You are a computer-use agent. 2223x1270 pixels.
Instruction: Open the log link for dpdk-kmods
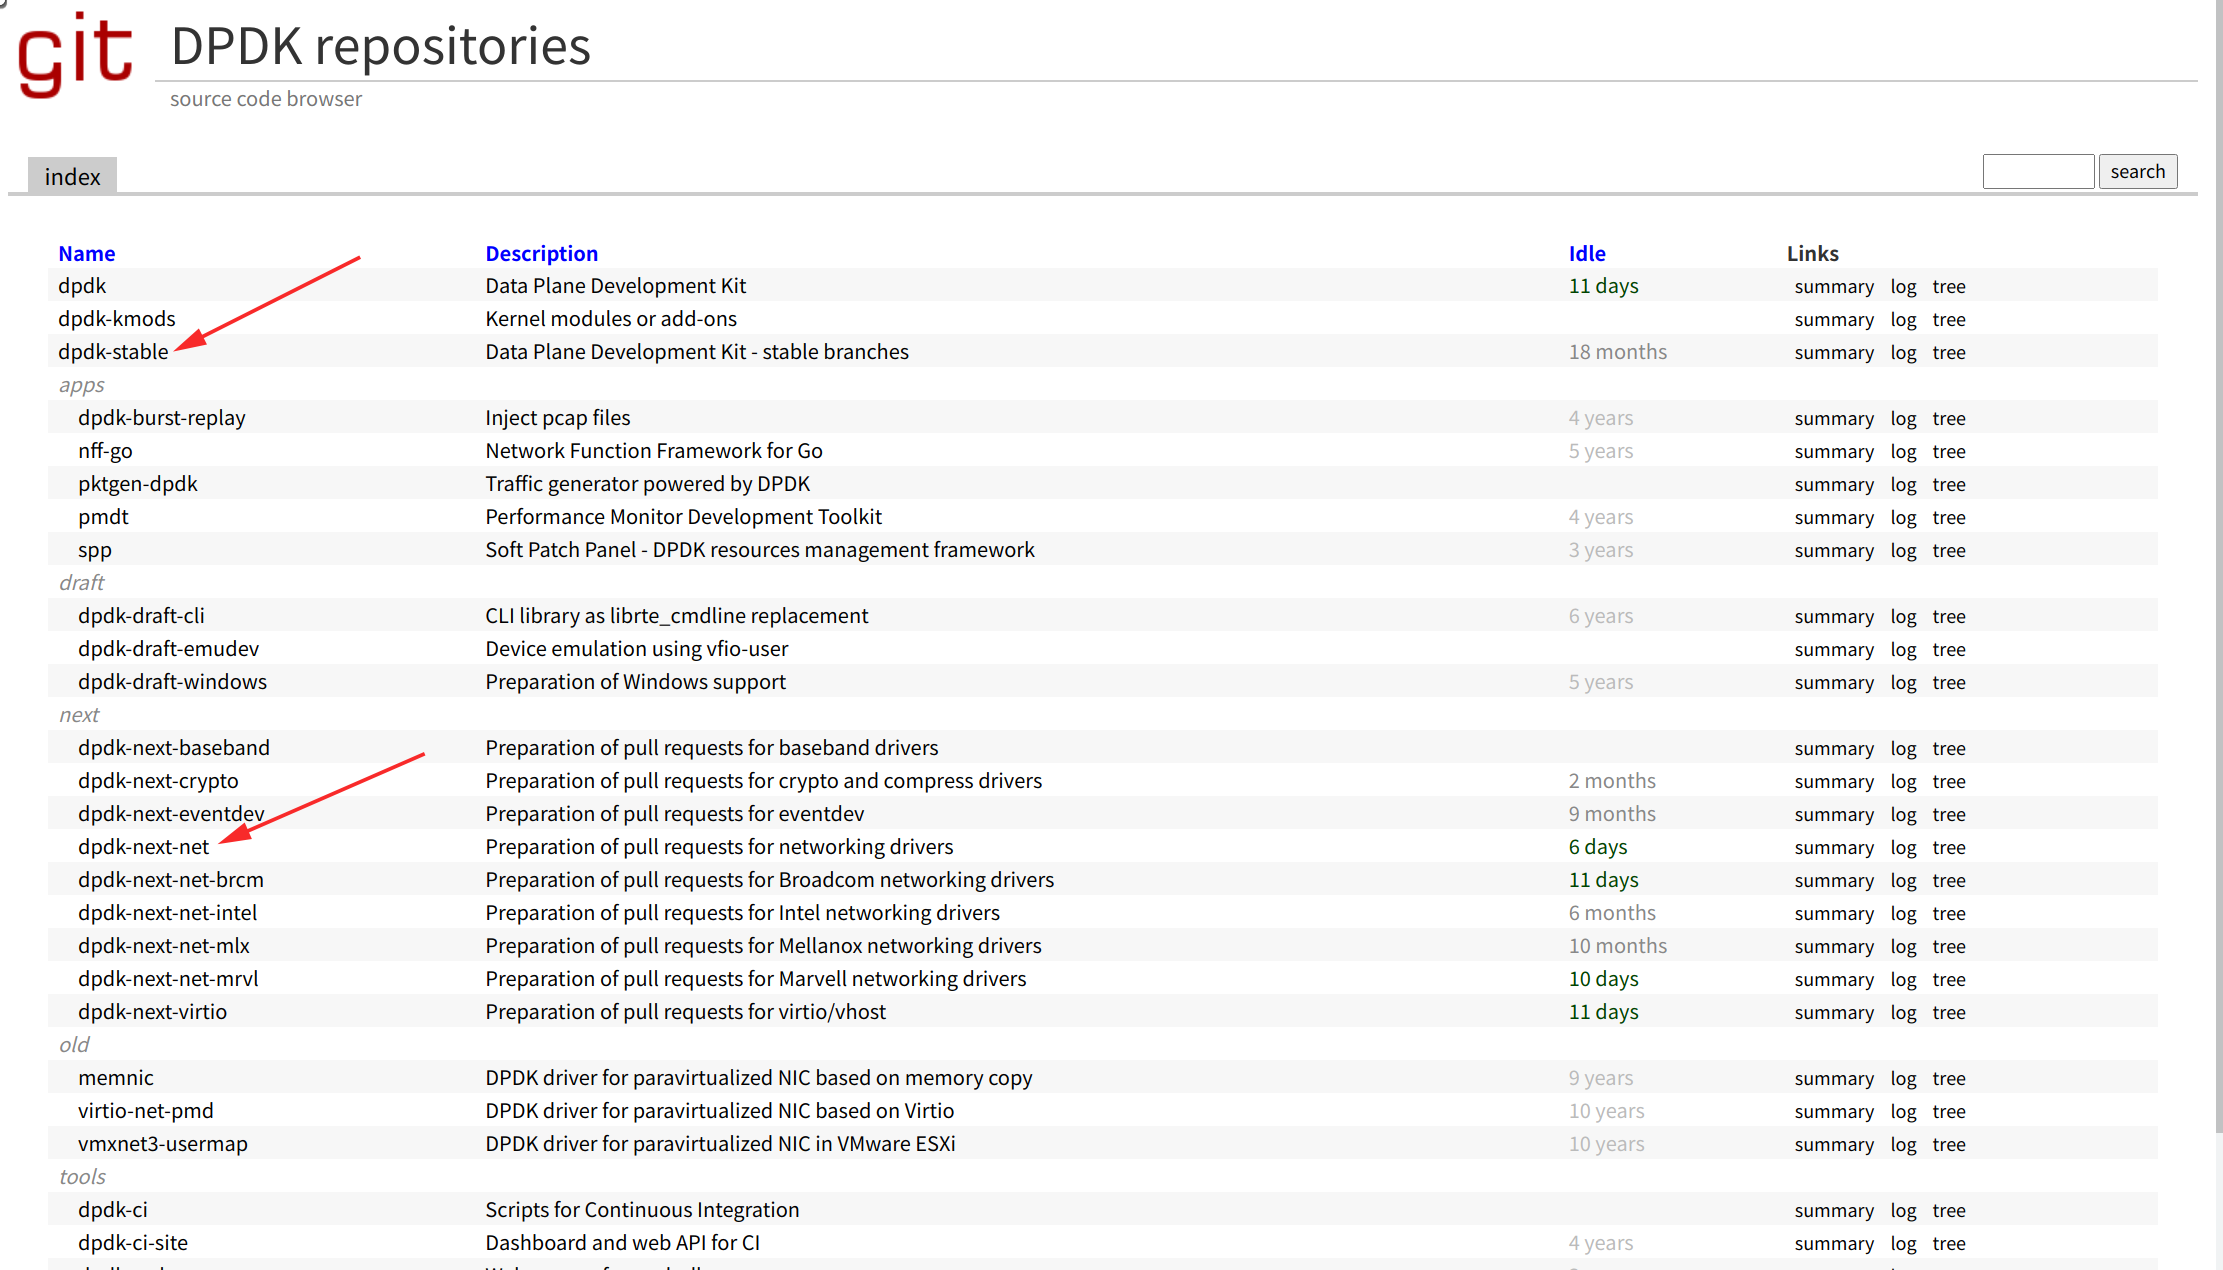pyautogui.click(x=1902, y=320)
